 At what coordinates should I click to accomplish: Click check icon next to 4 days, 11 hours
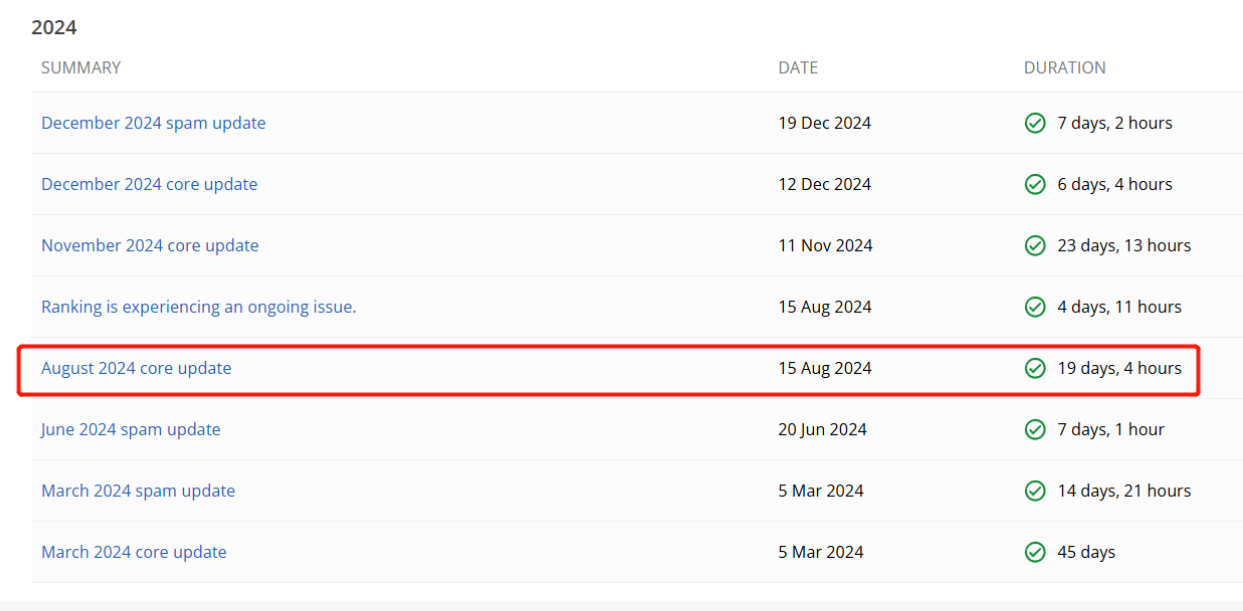[1035, 307]
